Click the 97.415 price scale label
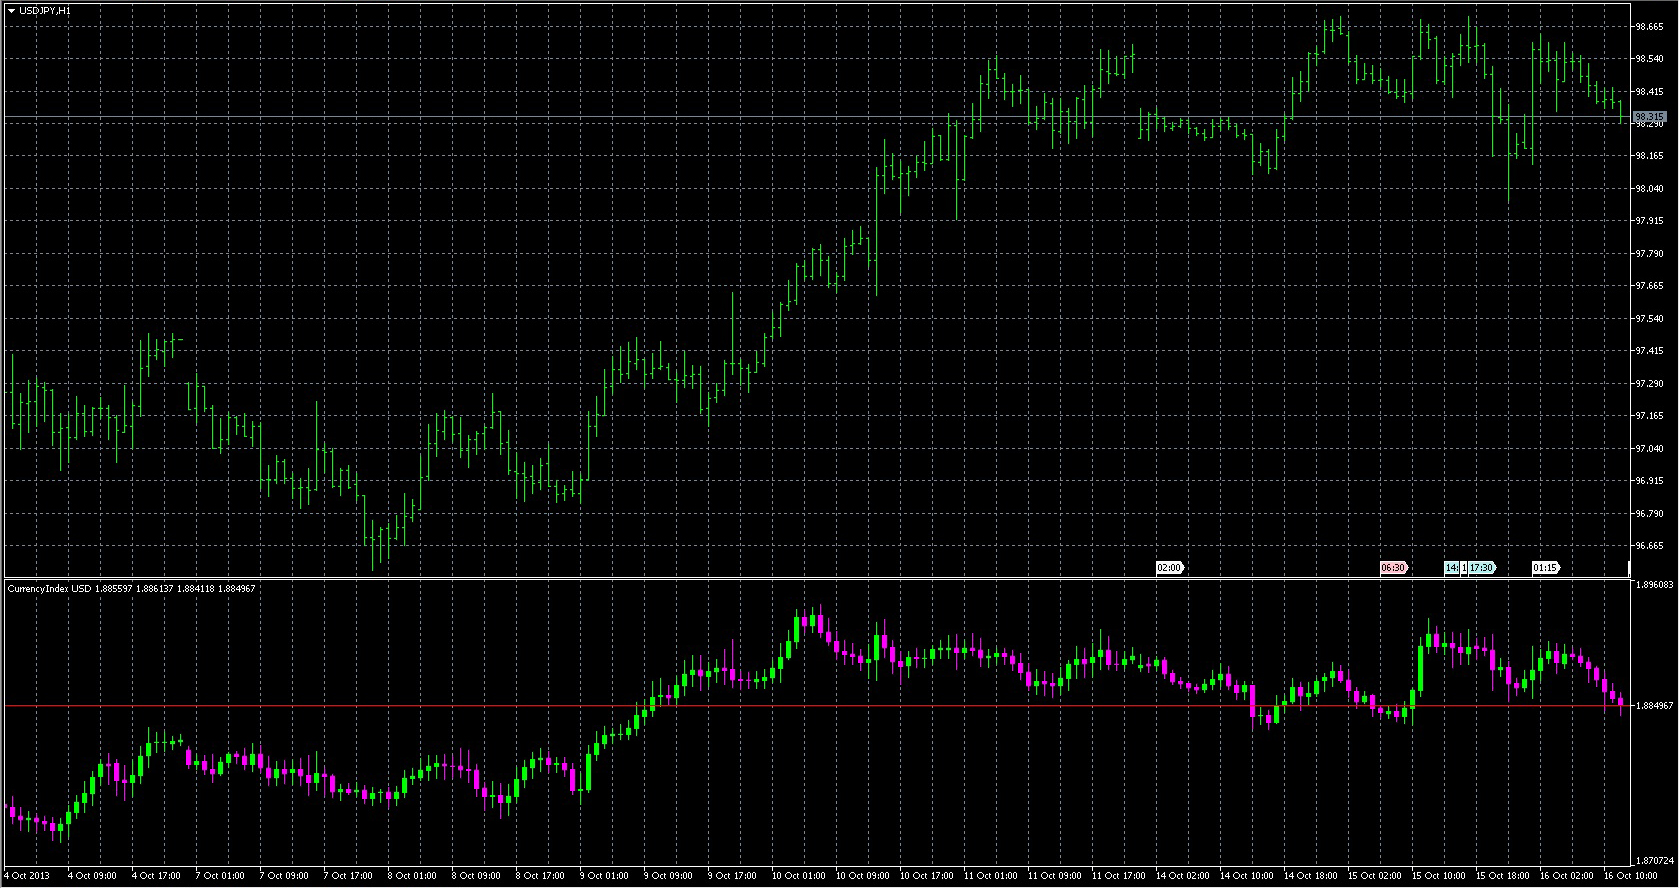This screenshot has height=888, width=1680. 1649,351
